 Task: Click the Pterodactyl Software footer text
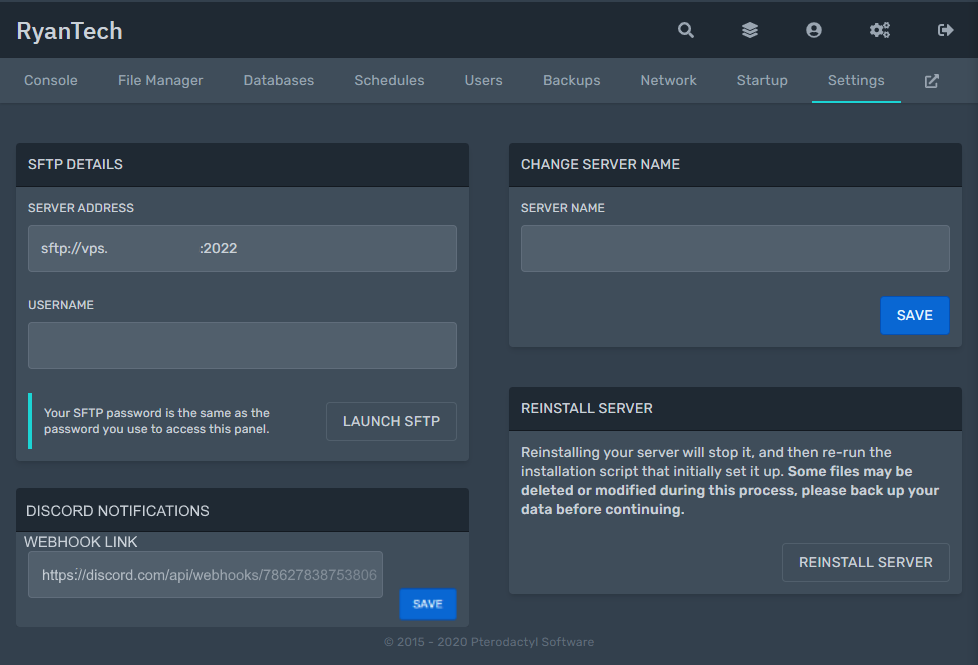(489, 642)
